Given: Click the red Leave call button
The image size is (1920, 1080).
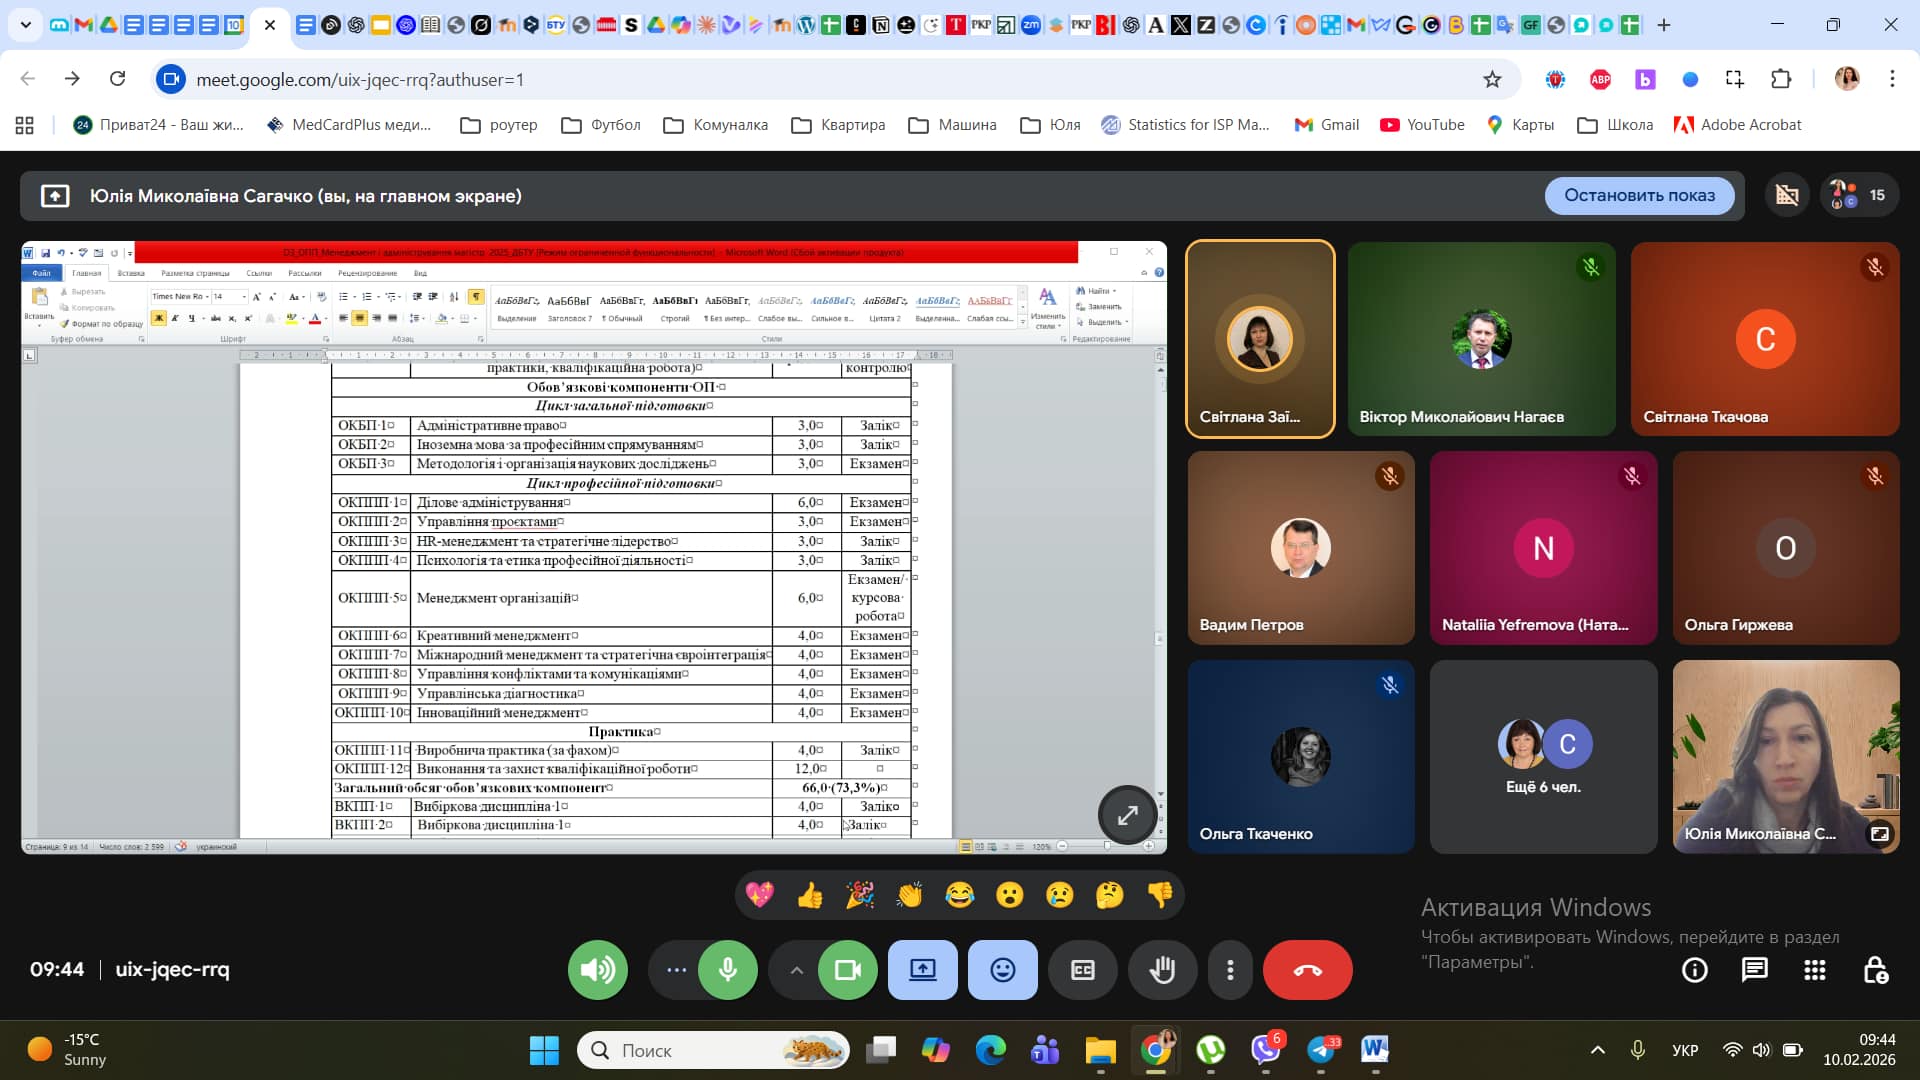Looking at the screenshot, I should point(1307,970).
